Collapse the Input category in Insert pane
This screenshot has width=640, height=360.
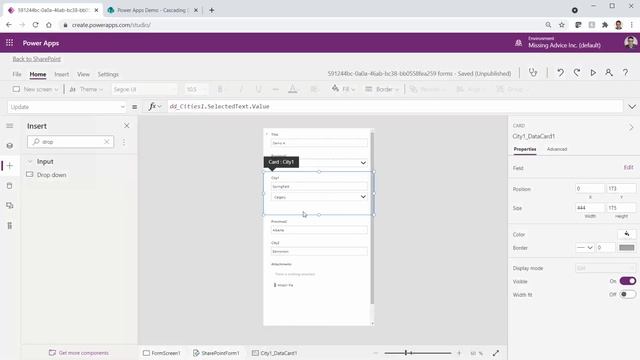(x=30, y=162)
